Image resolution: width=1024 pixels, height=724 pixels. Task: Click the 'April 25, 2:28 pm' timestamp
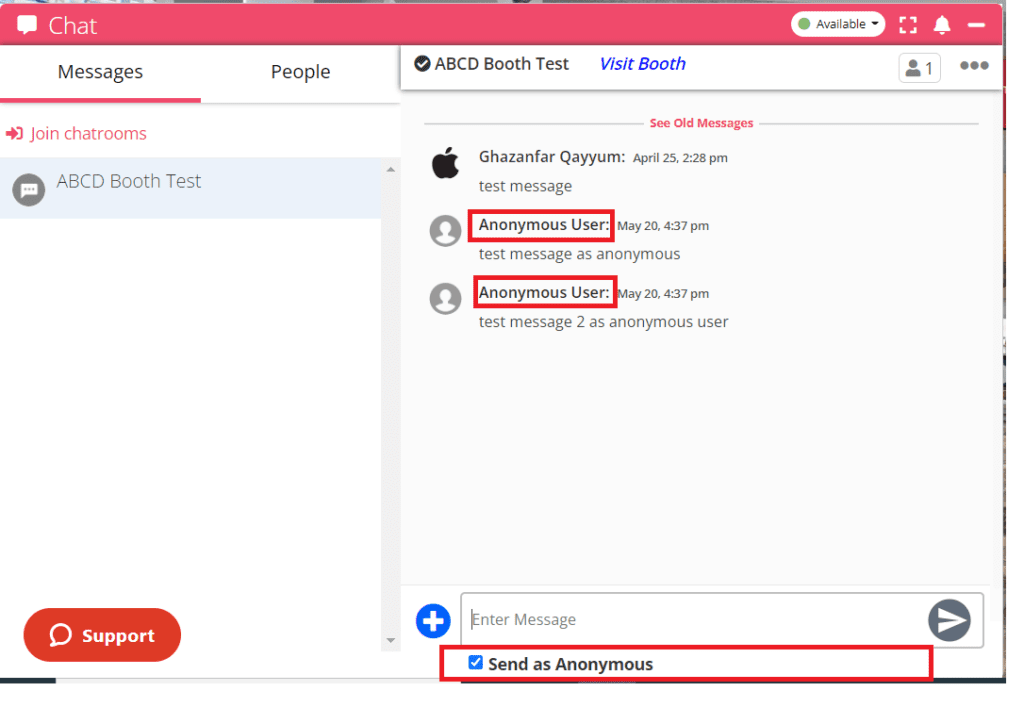coord(680,158)
